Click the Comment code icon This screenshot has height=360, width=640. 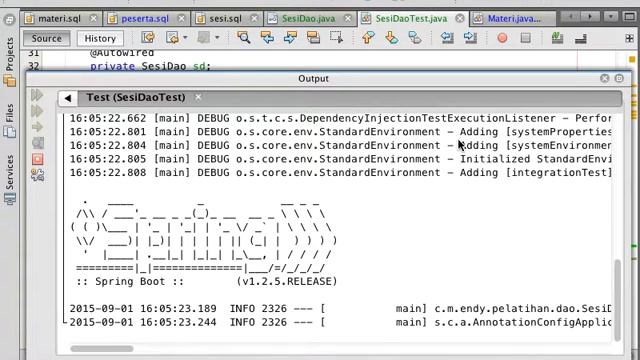[x=557, y=38]
